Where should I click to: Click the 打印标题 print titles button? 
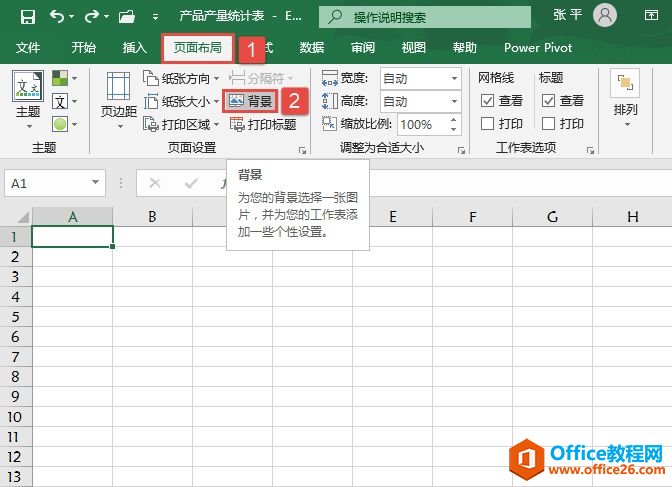click(263, 125)
